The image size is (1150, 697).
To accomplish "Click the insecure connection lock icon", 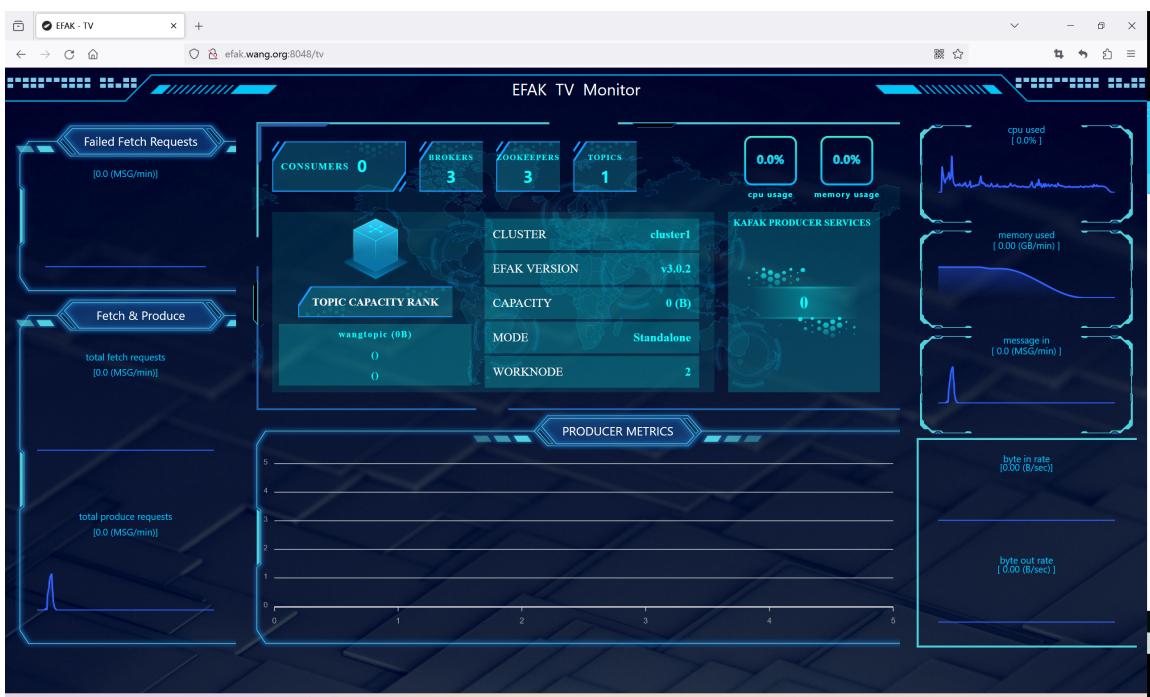I will 213,54.
